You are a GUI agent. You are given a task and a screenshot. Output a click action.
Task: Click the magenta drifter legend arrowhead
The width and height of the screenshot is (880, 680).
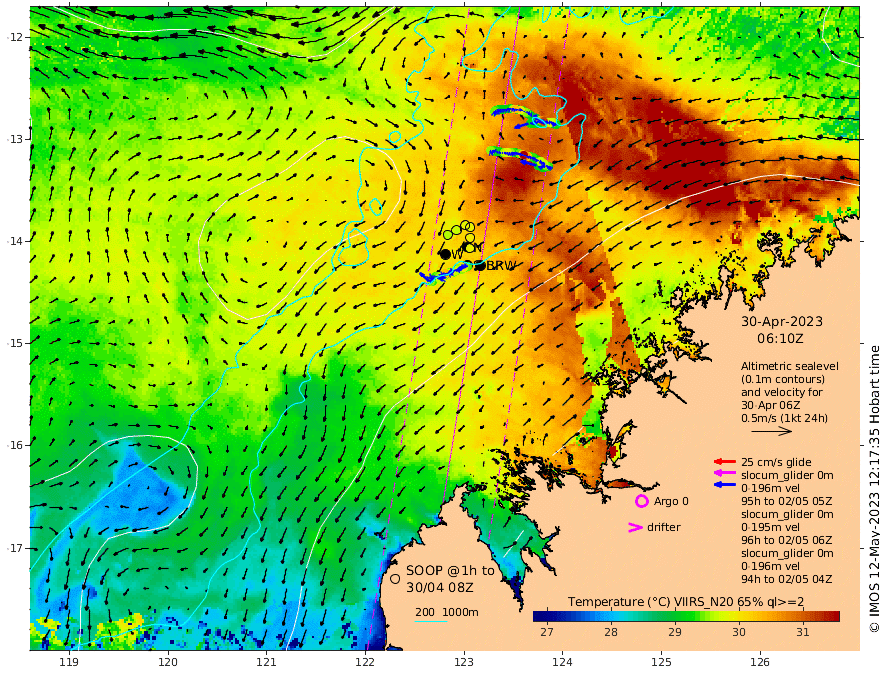[635, 527]
